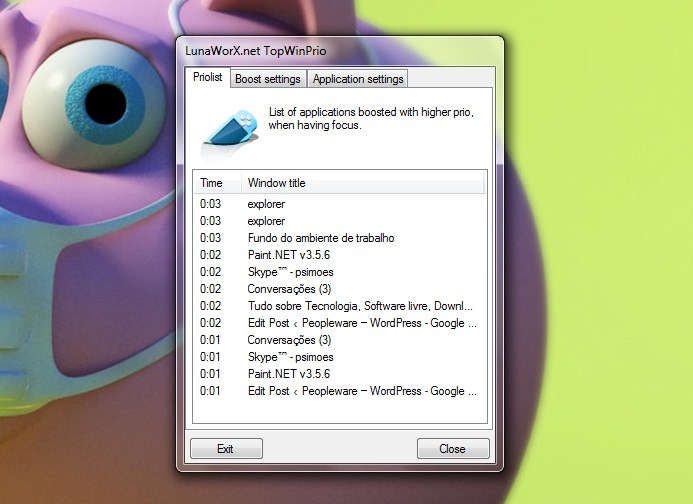The width and height of the screenshot is (693, 504).
Task: Select Paint.NET v3.5.6 row at 0:02
Action: 339,255
